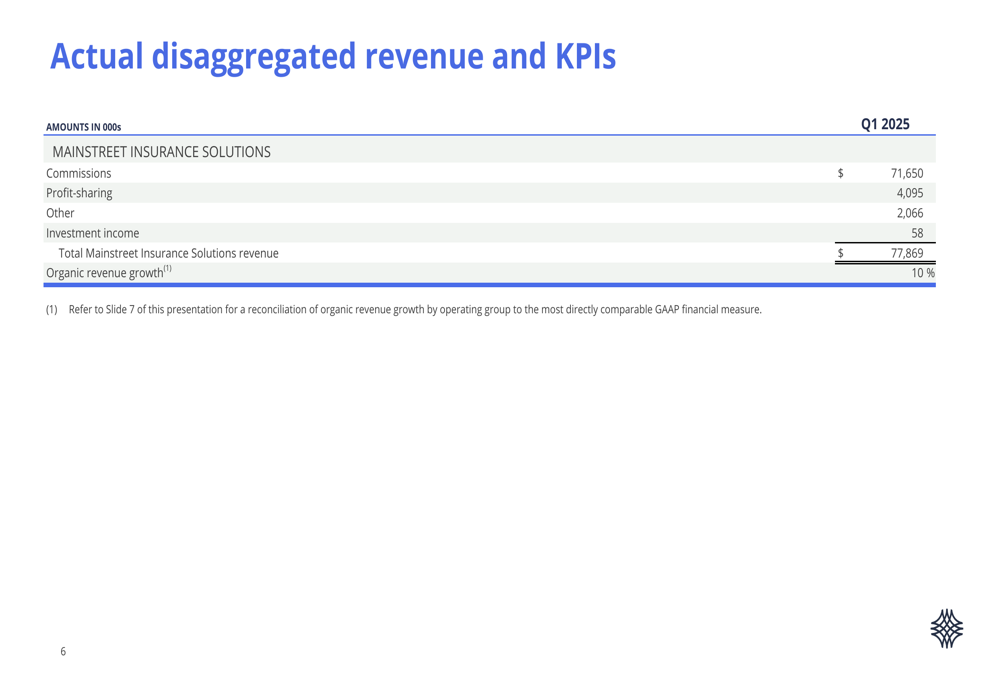Viewport: 1000px width, 685px height.
Task: Click the 'AMOUNTS IN 000s' label
Action: point(84,127)
